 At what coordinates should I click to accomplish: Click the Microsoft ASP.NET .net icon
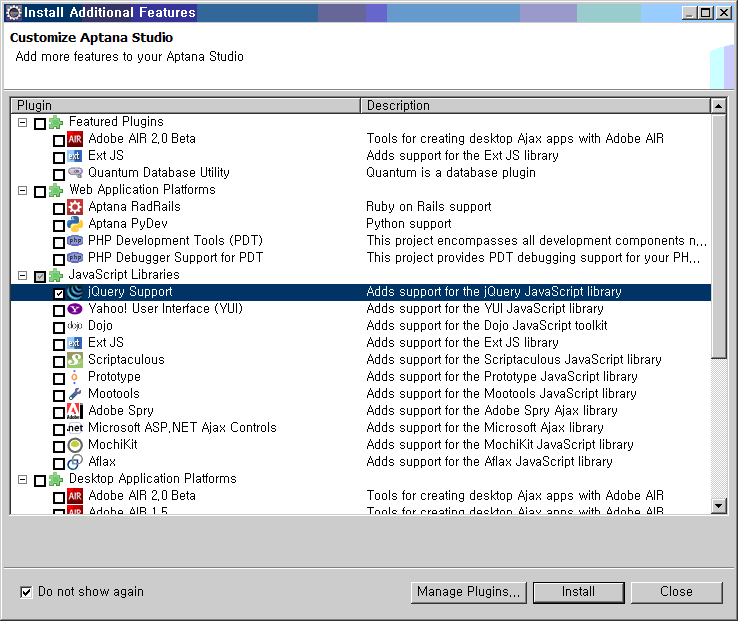tap(75, 428)
